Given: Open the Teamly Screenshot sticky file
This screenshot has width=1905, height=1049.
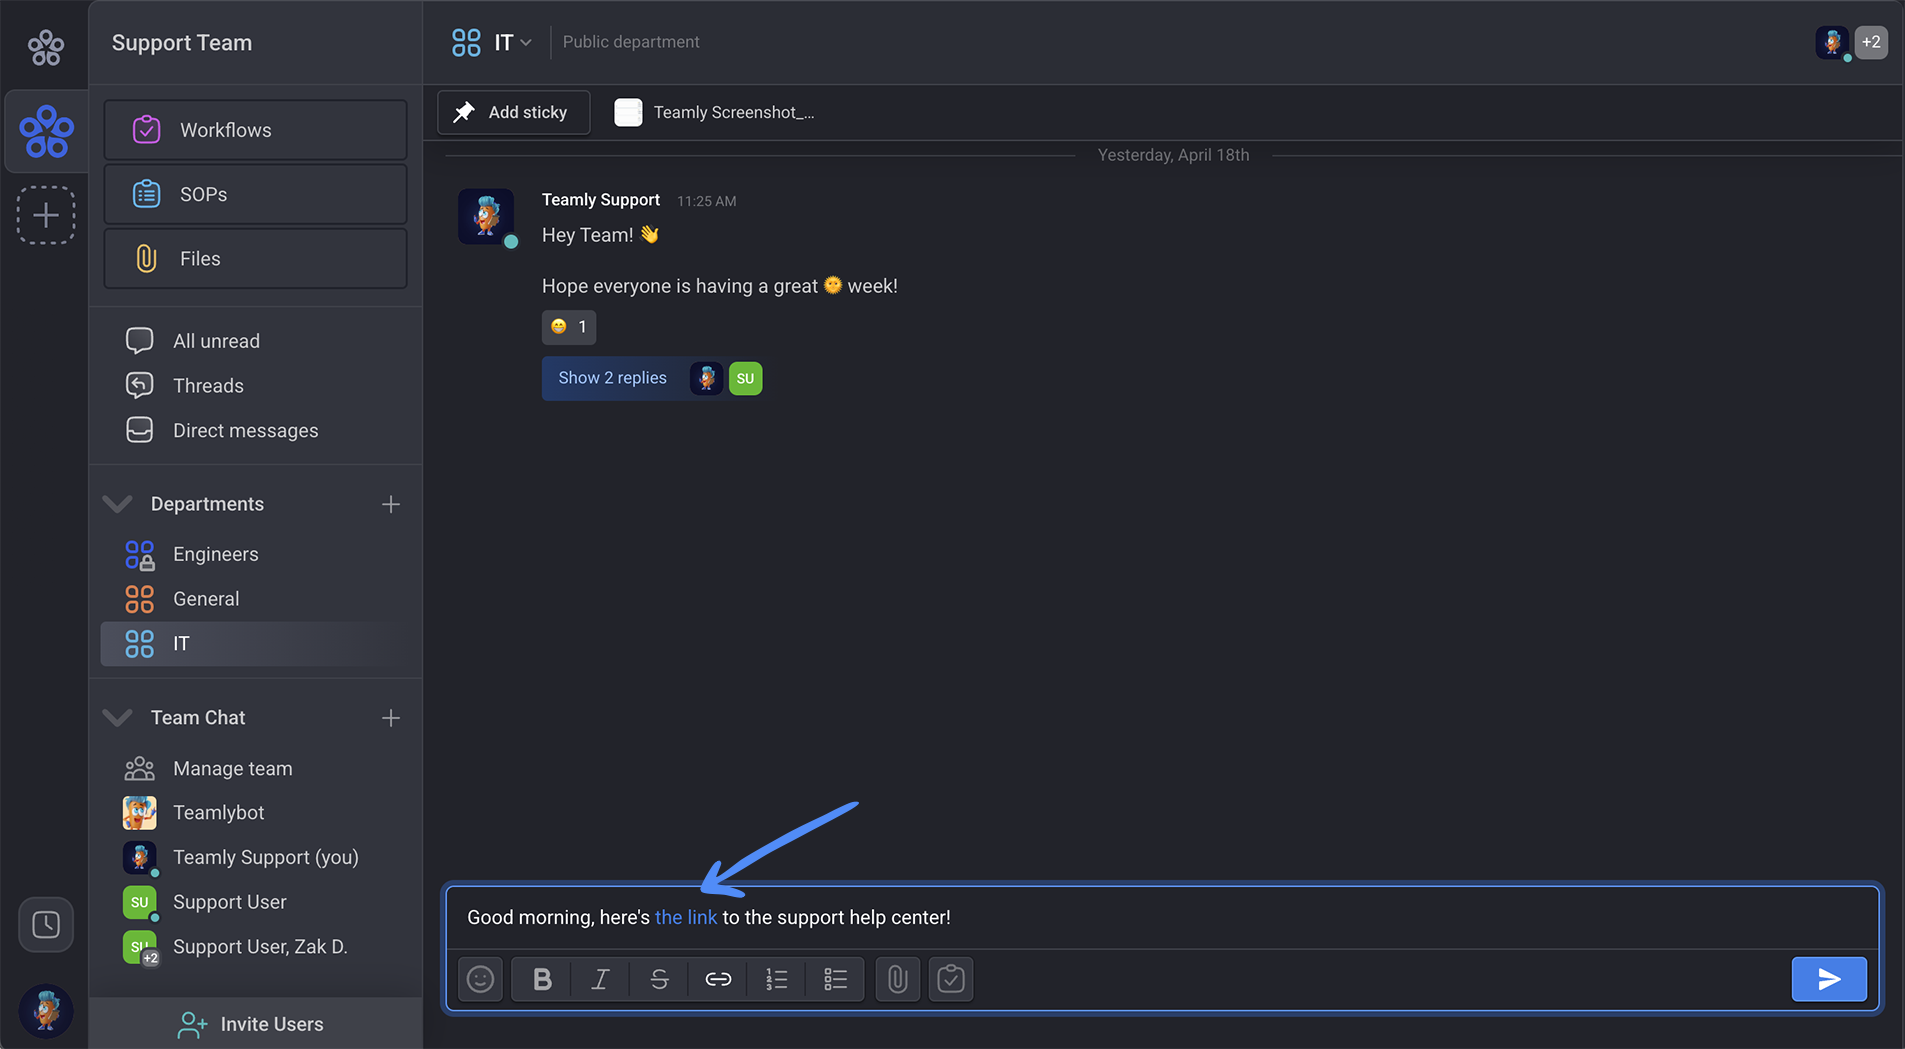Looking at the screenshot, I should [715, 112].
